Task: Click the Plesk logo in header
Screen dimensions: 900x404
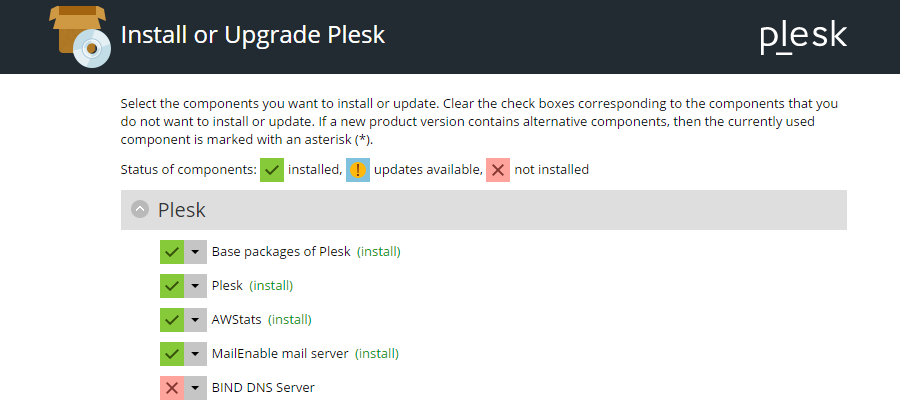Action: click(803, 37)
